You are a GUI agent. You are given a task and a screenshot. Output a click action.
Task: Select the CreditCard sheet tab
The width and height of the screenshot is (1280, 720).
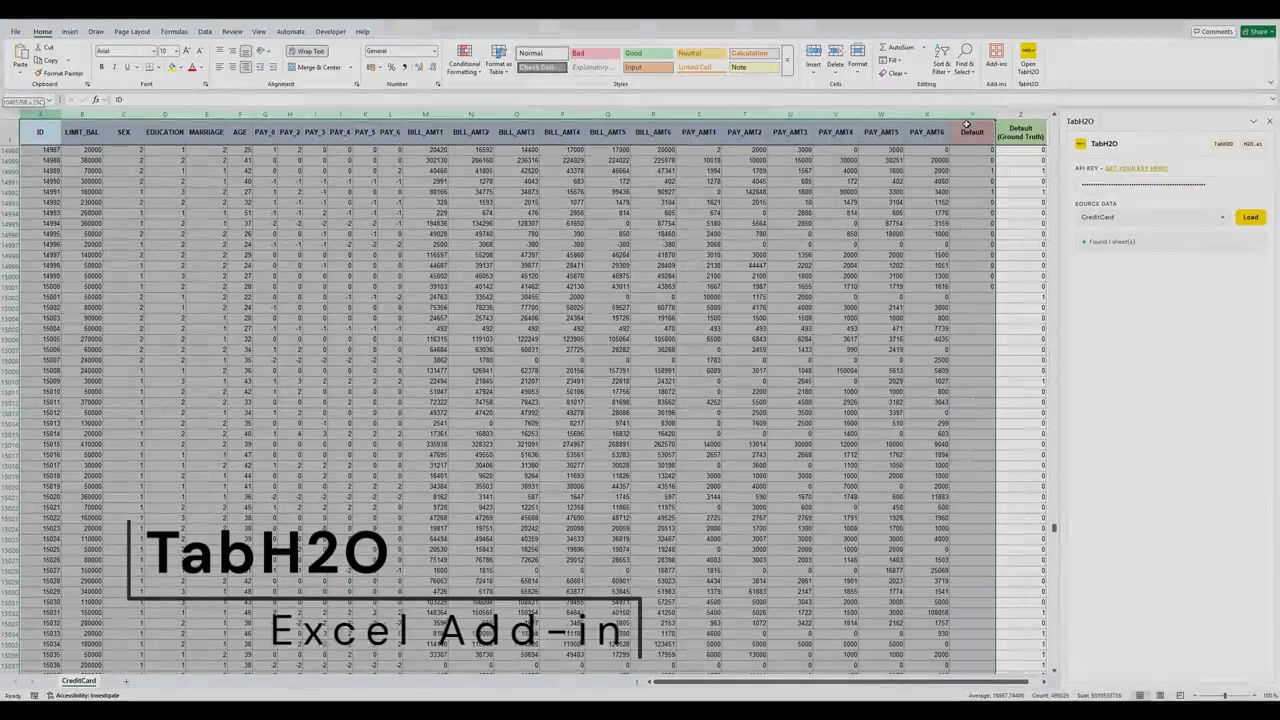[x=79, y=681]
